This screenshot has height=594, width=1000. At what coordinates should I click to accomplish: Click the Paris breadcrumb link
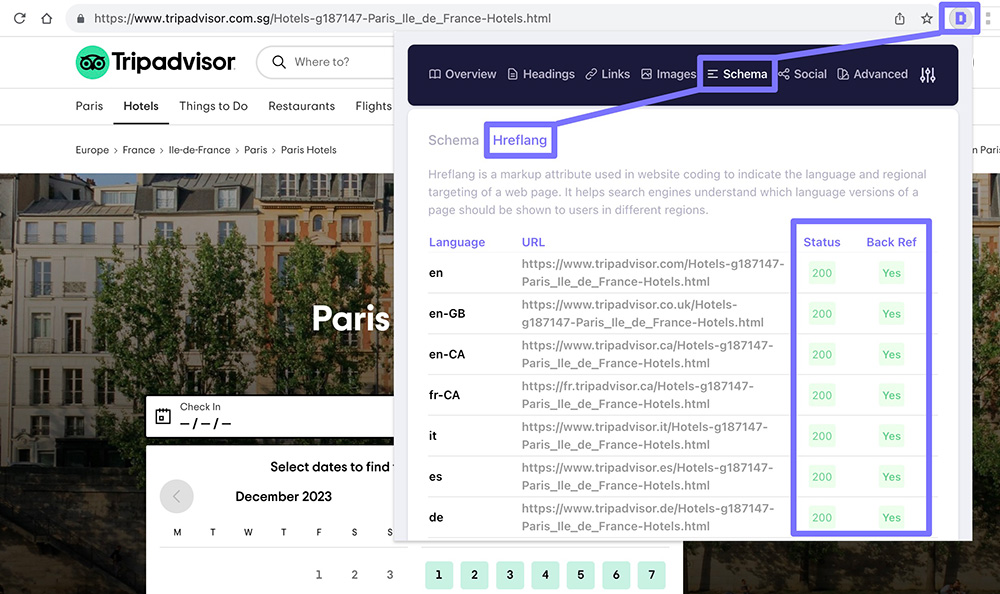256,150
